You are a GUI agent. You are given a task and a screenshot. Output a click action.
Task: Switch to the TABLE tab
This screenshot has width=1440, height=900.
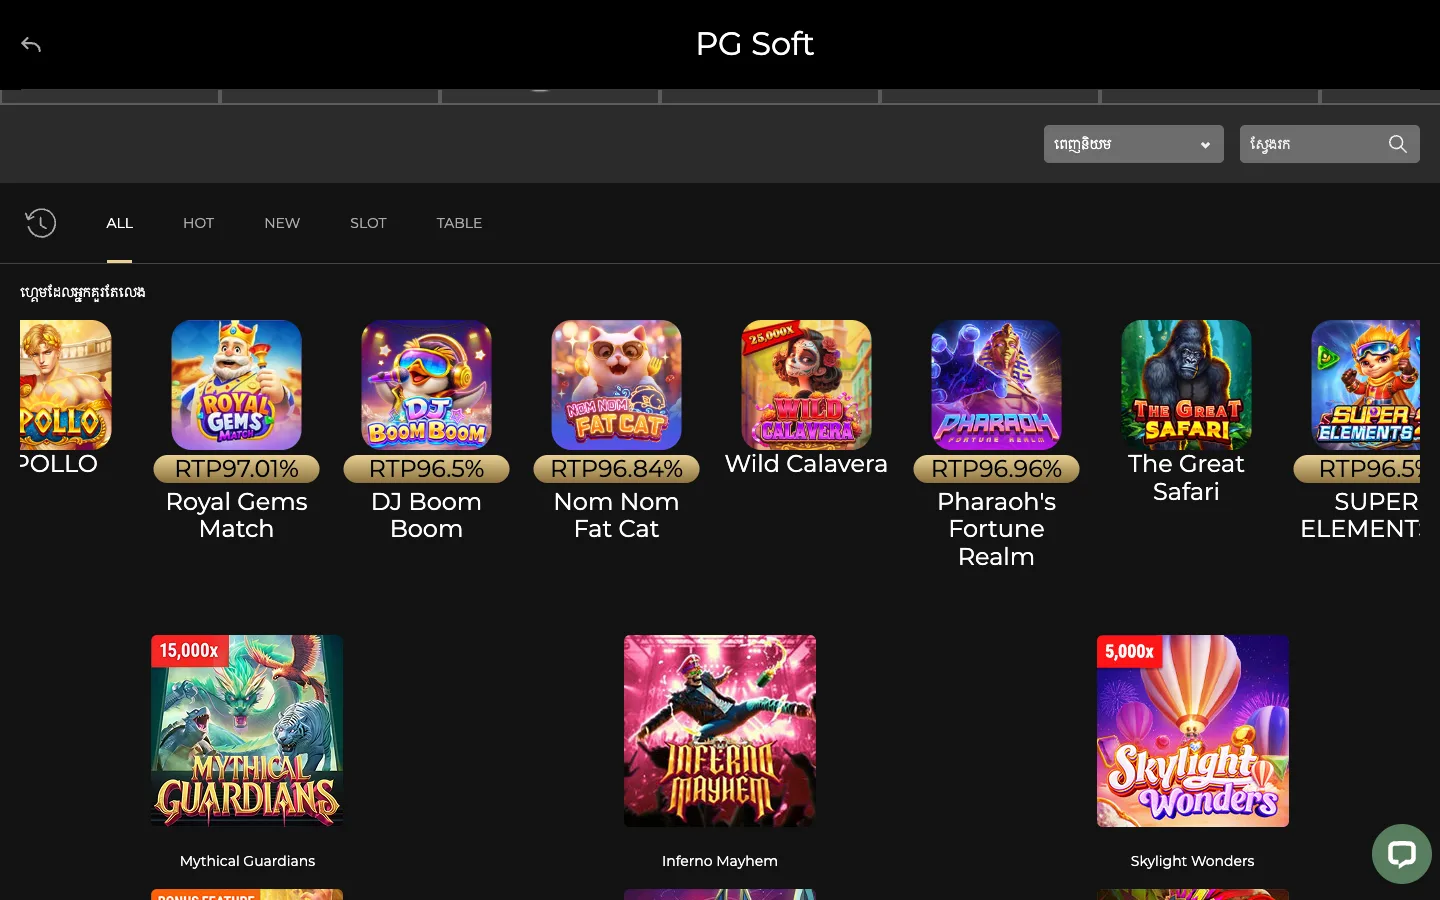click(459, 223)
